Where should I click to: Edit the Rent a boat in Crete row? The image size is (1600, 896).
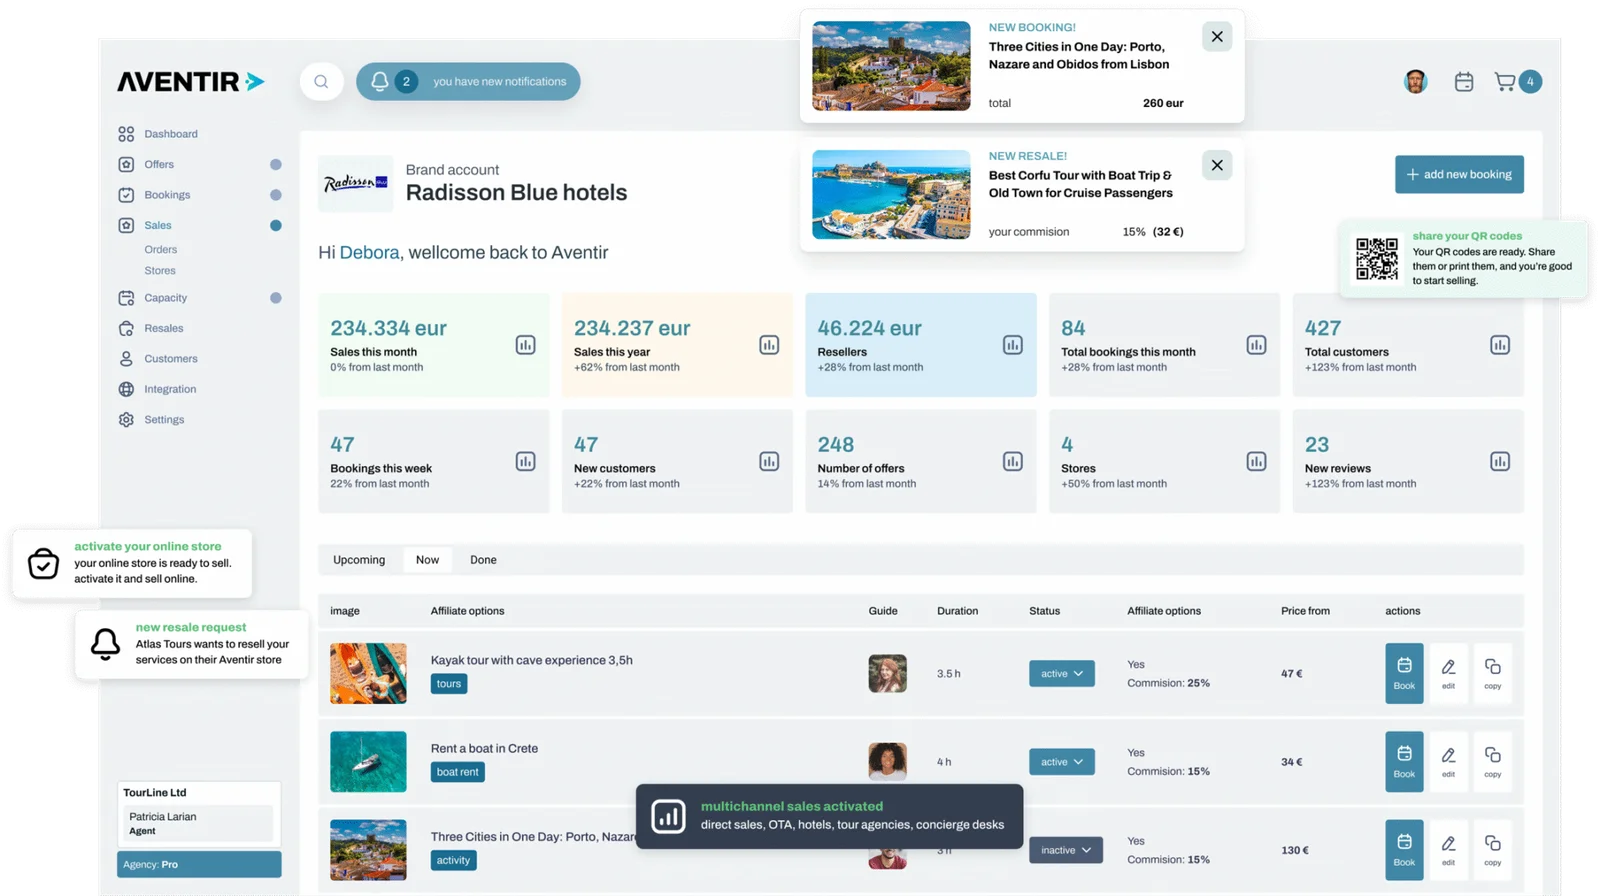pos(1448,761)
